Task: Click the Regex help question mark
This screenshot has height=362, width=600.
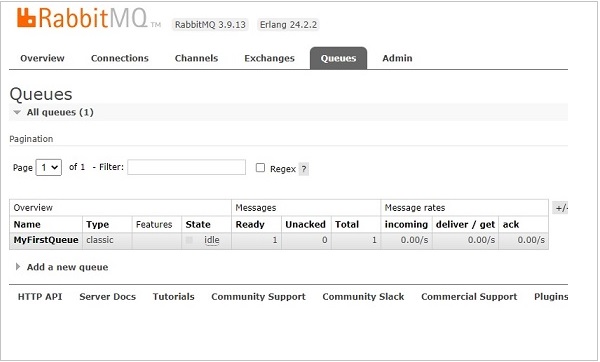Action: click(x=303, y=169)
